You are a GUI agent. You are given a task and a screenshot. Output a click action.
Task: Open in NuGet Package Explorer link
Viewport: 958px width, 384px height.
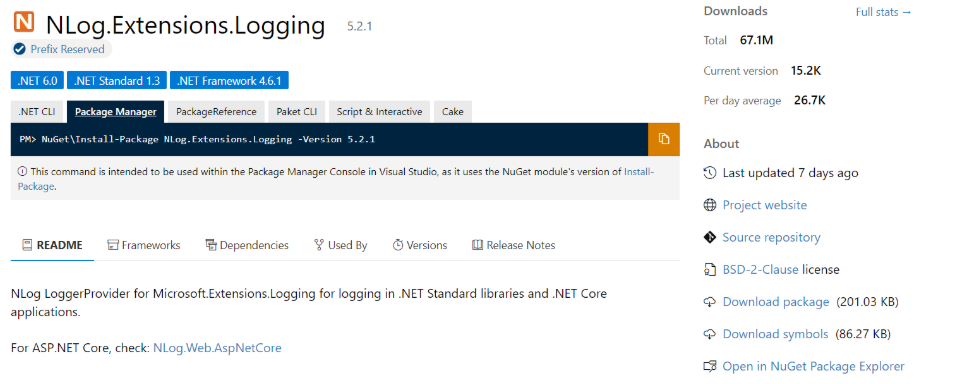click(x=813, y=366)
